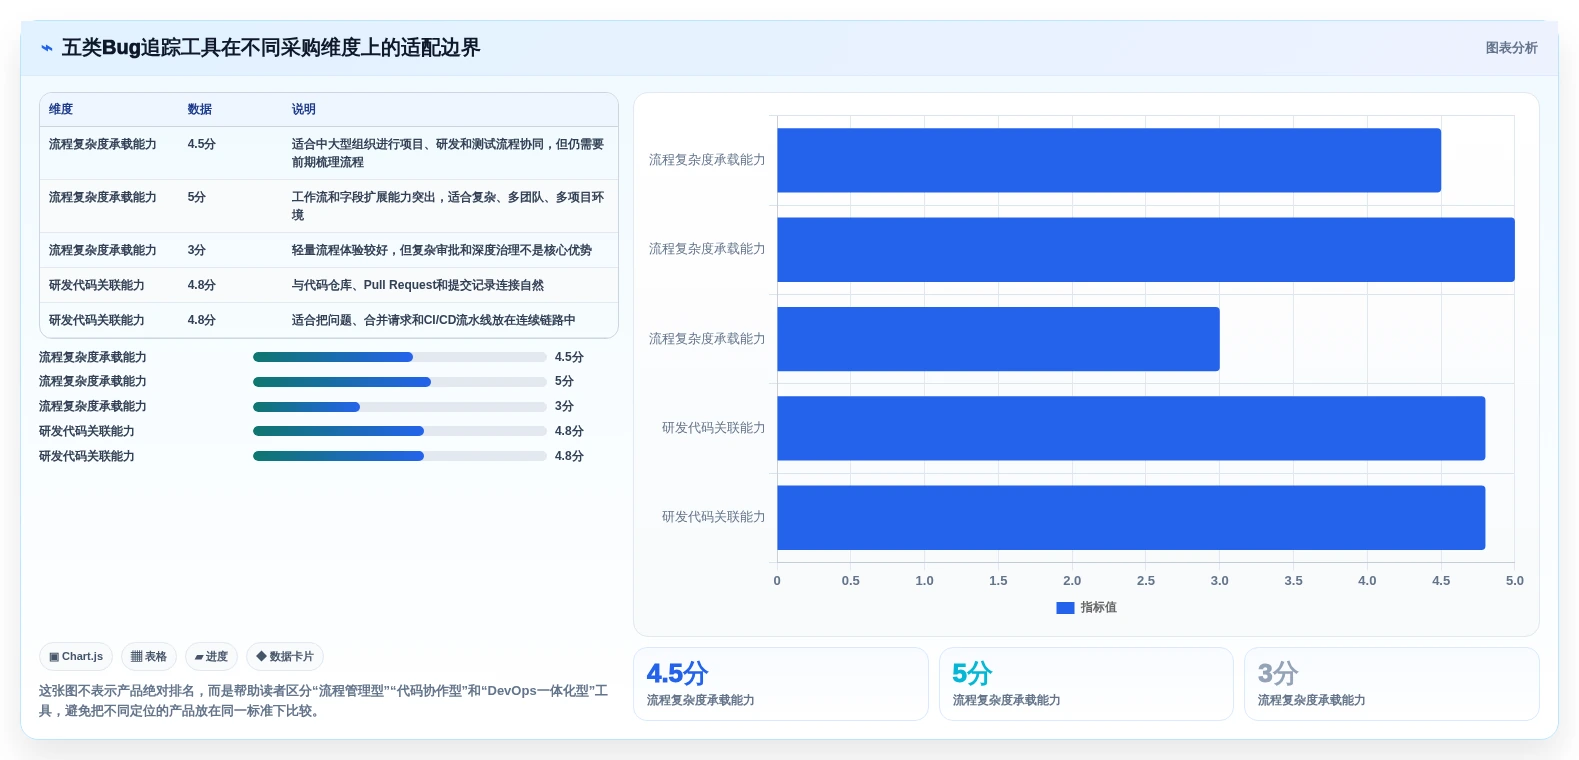Click the footnote starting 这张图不表示产品绝对排名
The height and width of the screenshot is (760, 1579).
tap(323, 701)
